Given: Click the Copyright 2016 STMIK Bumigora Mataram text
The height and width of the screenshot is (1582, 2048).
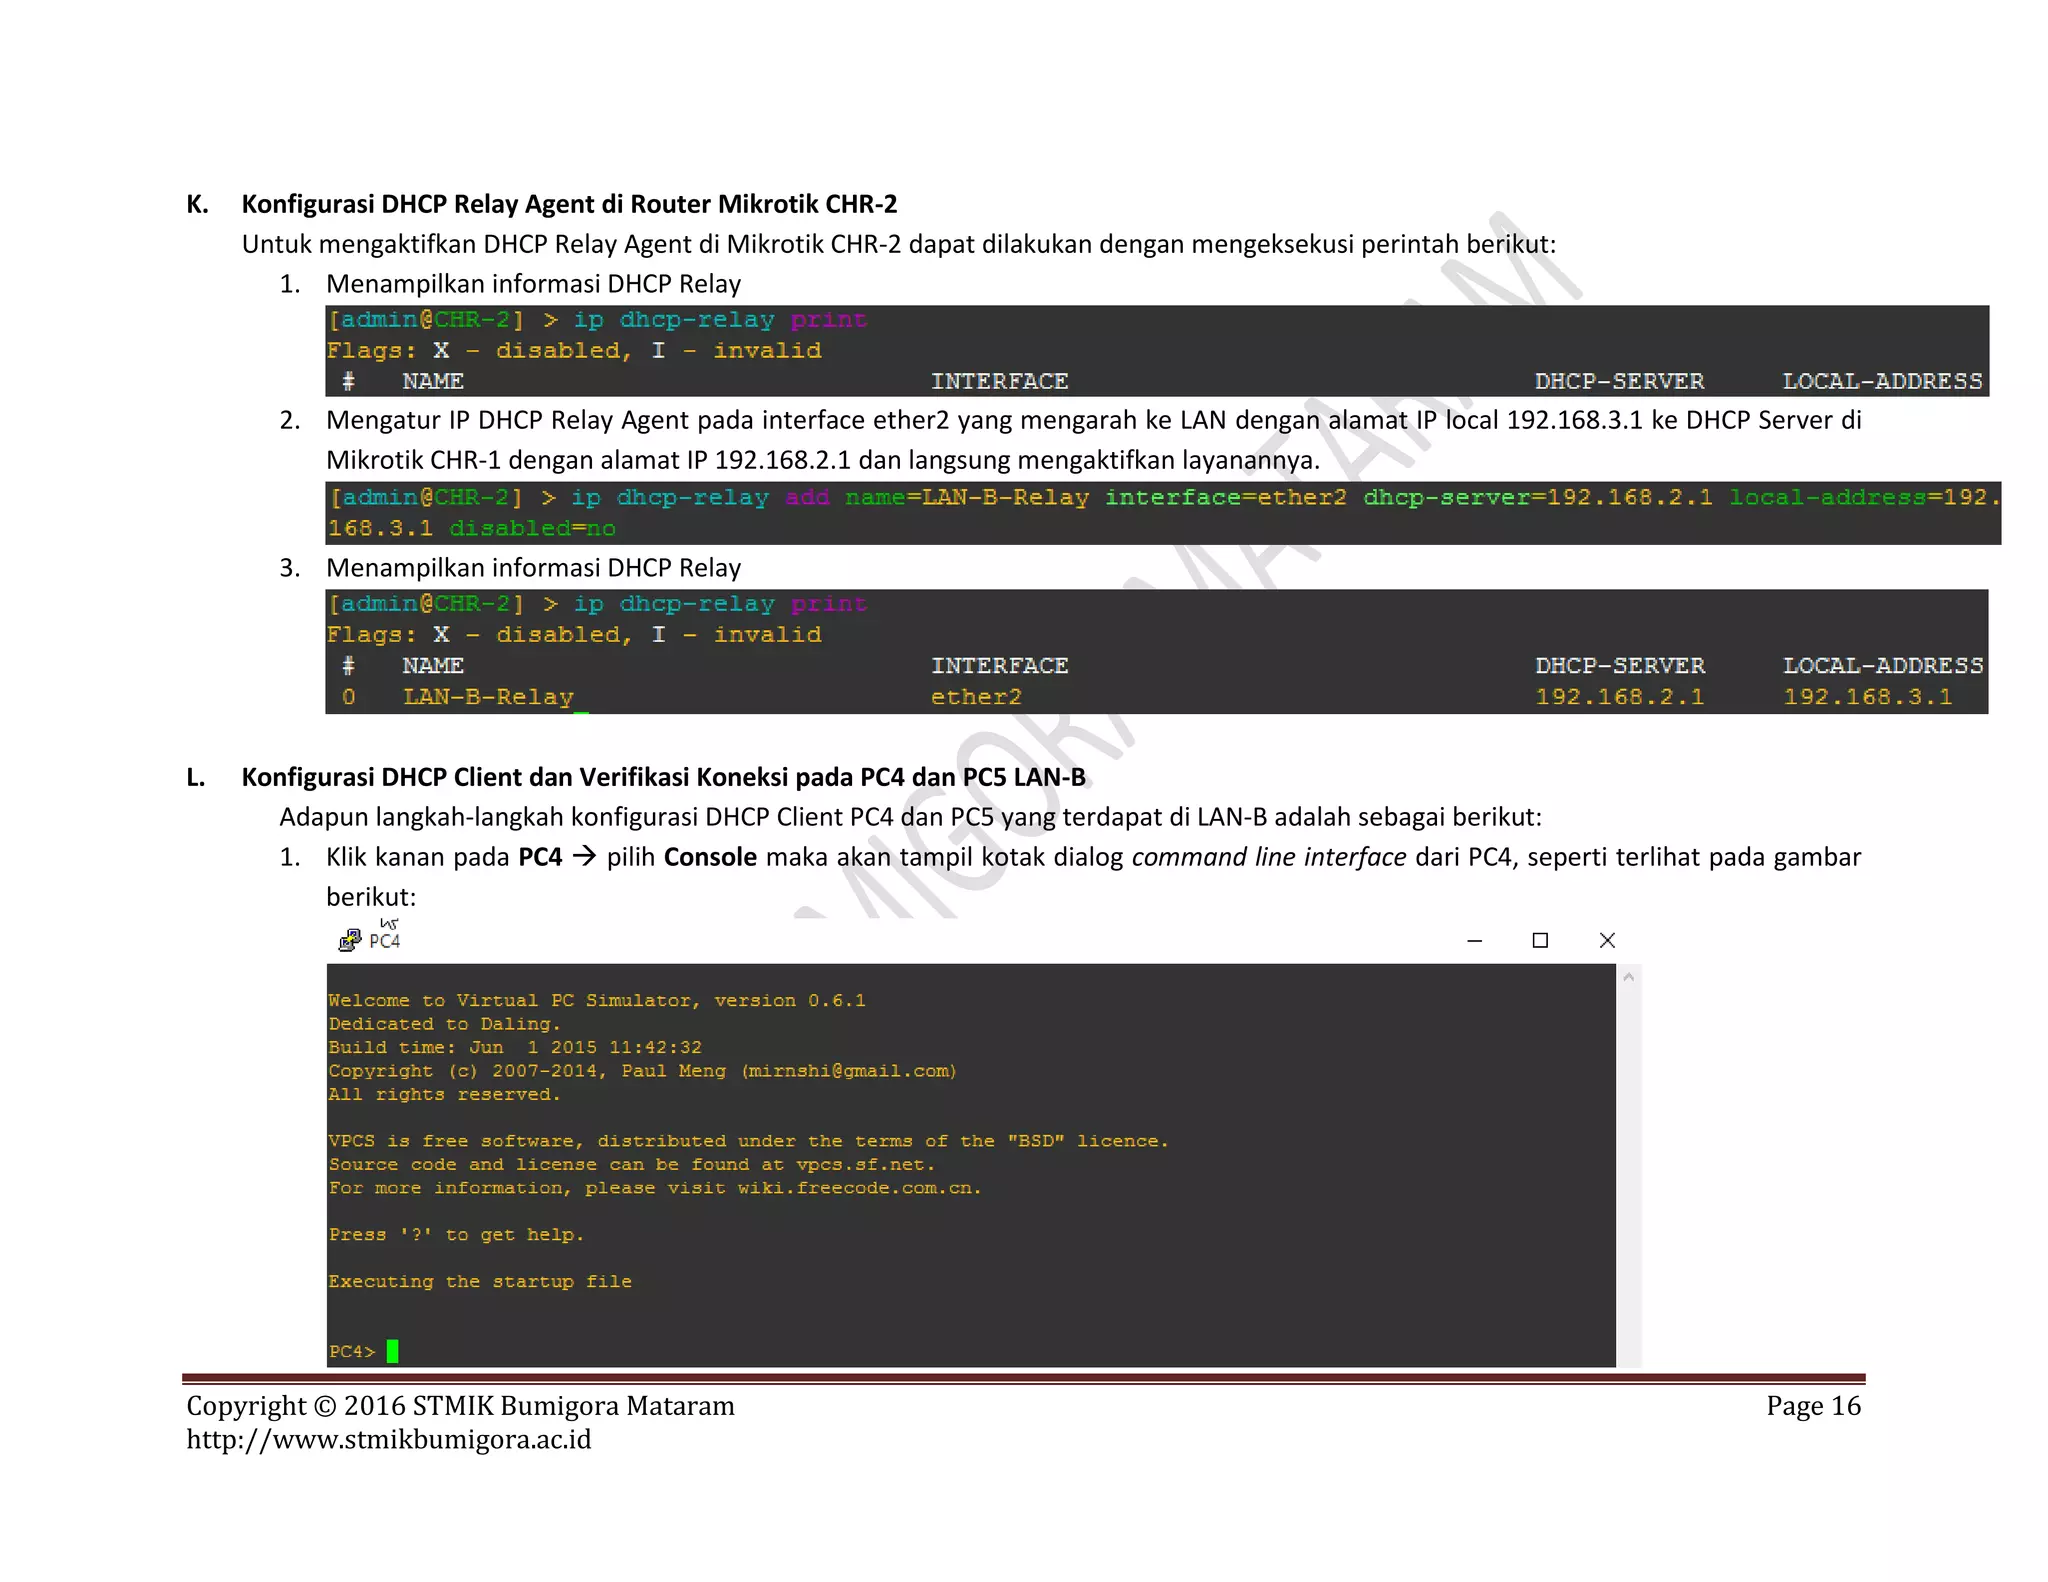Looking at the screenshot, I should pyautogui.click(x=460, y=1406).
